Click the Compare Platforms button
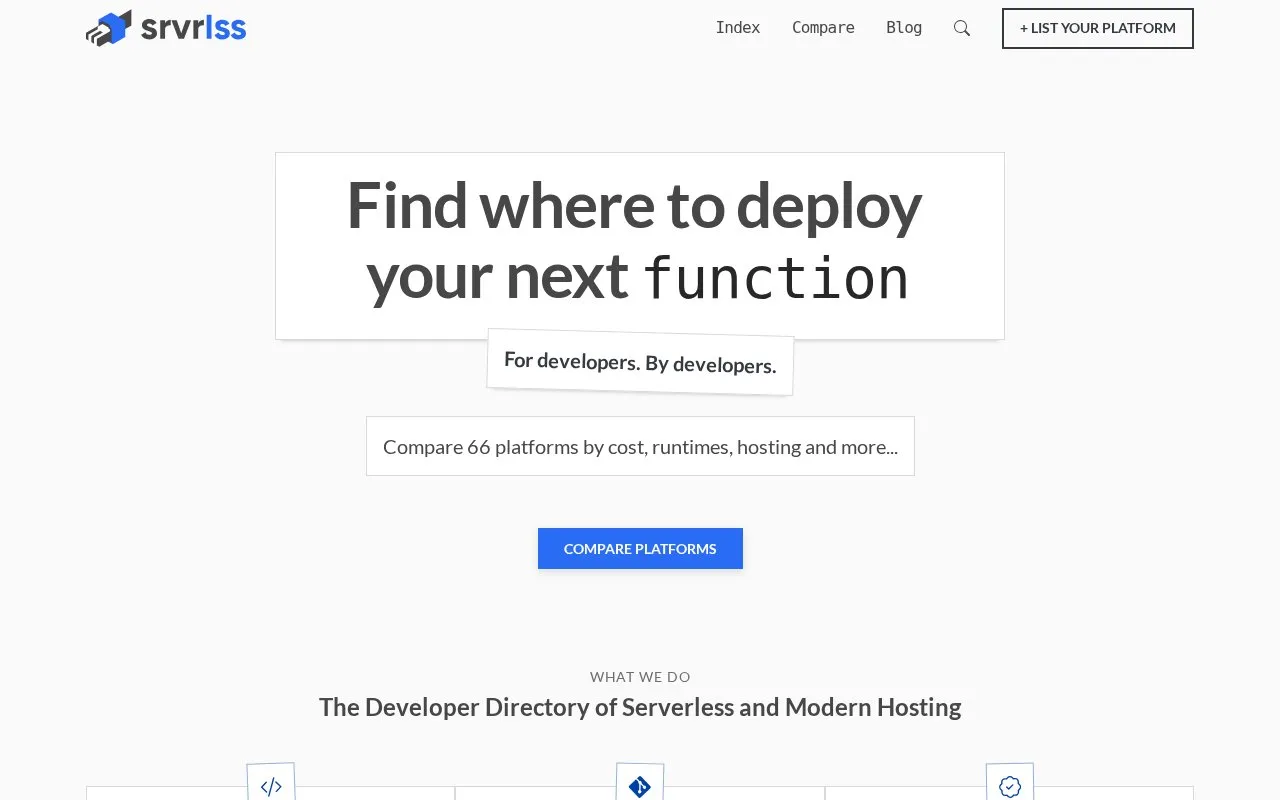Viewport: 1280px width, 800px height. pos(640,549)
